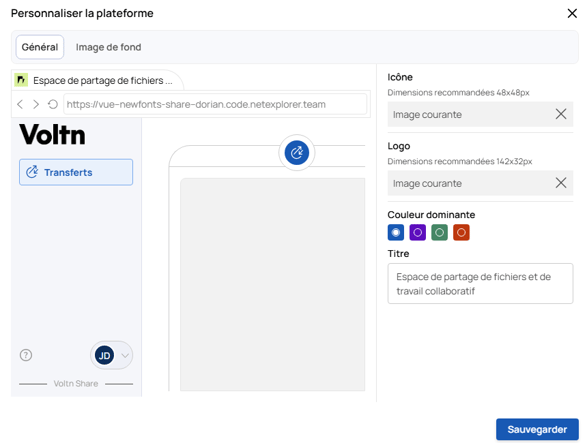The height and width of the screenshot is (443, 587).
Task: Select the orange-red dominant color
Action: point(461,233)
